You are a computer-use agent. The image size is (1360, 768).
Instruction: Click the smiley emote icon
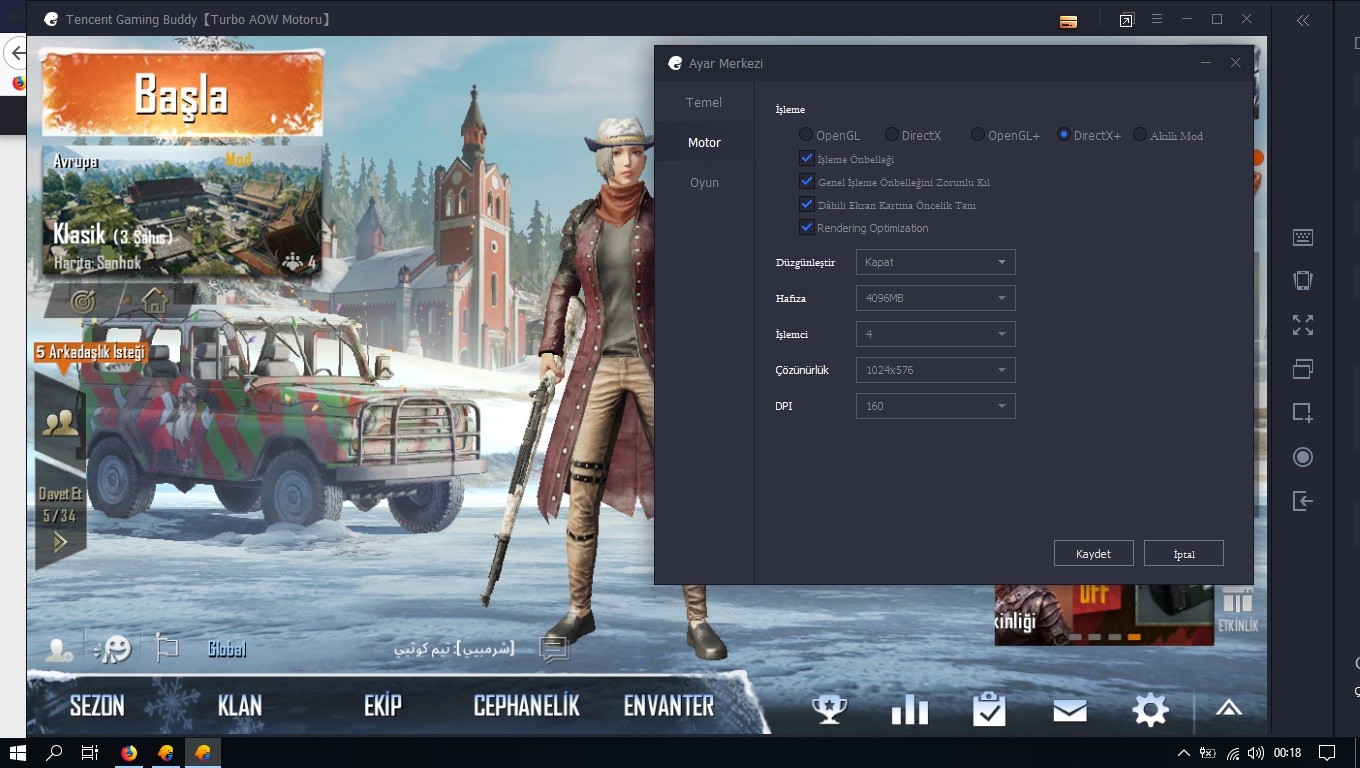coord(112,648)
